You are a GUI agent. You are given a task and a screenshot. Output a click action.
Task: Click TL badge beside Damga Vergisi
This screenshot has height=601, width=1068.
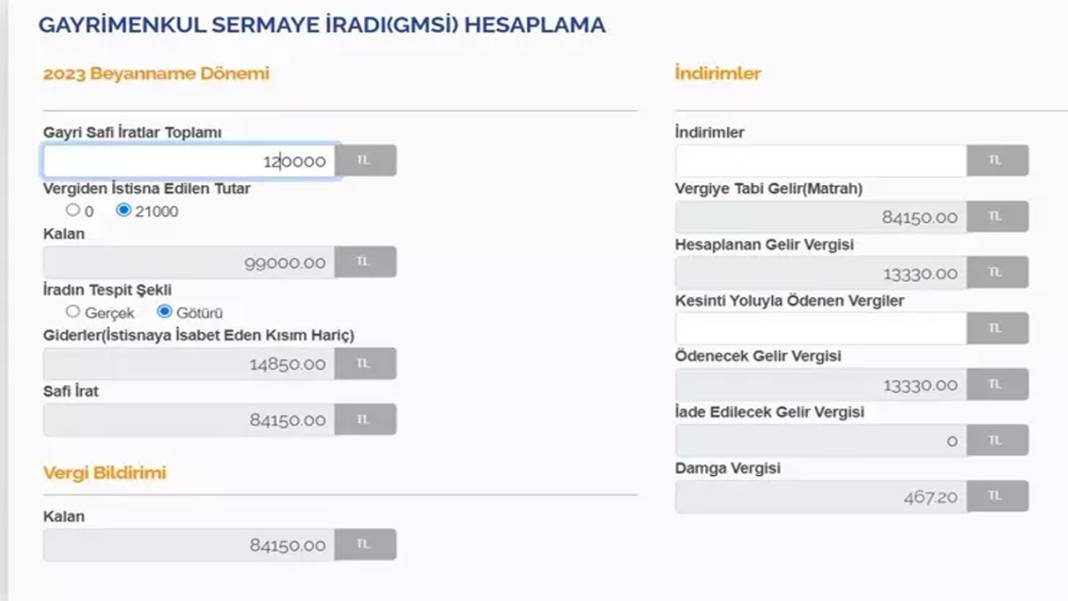(997, 496)
